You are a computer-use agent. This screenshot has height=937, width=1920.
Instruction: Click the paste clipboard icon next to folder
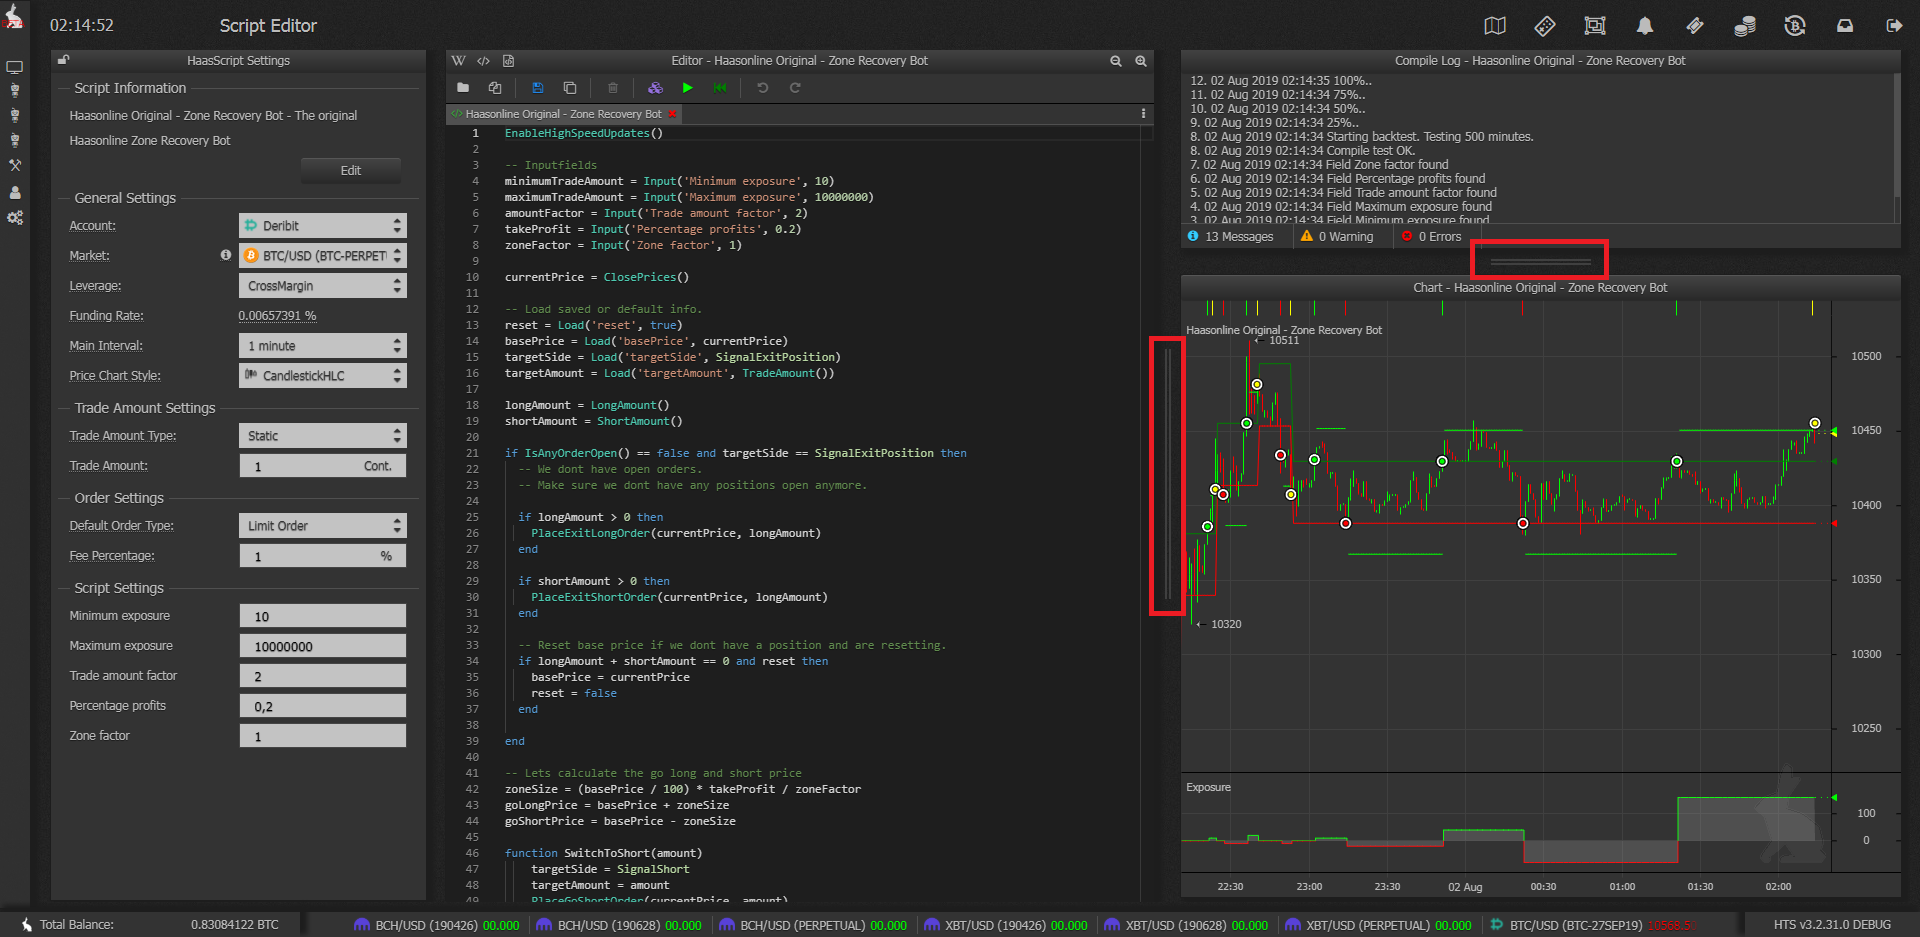495,88
